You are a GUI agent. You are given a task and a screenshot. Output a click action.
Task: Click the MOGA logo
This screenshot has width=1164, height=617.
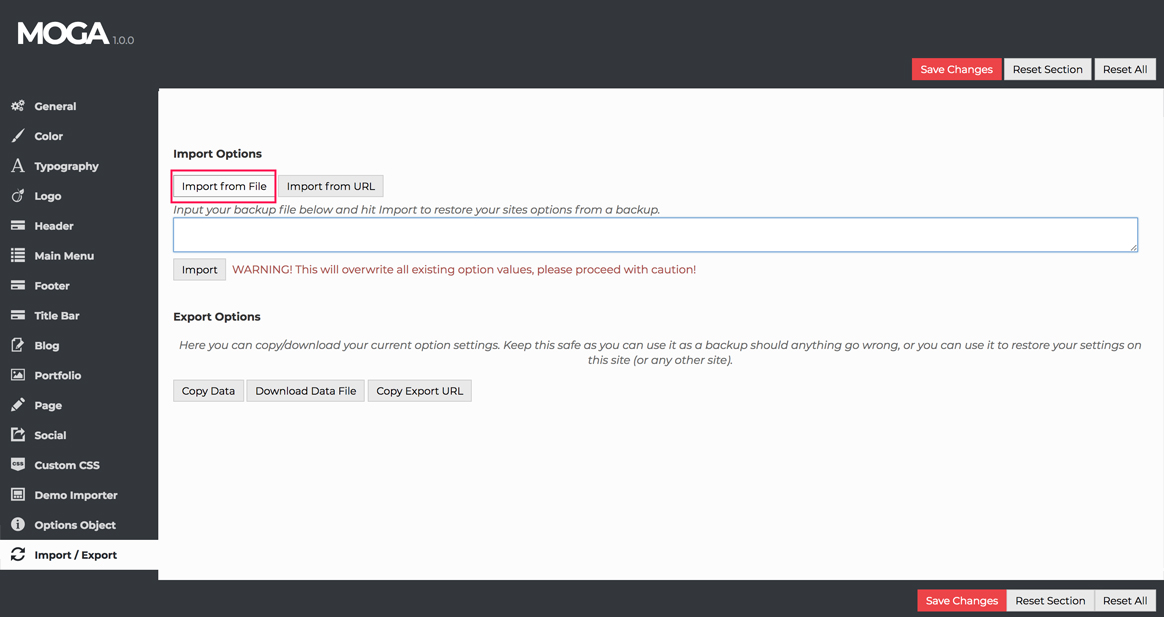point(63,33)
